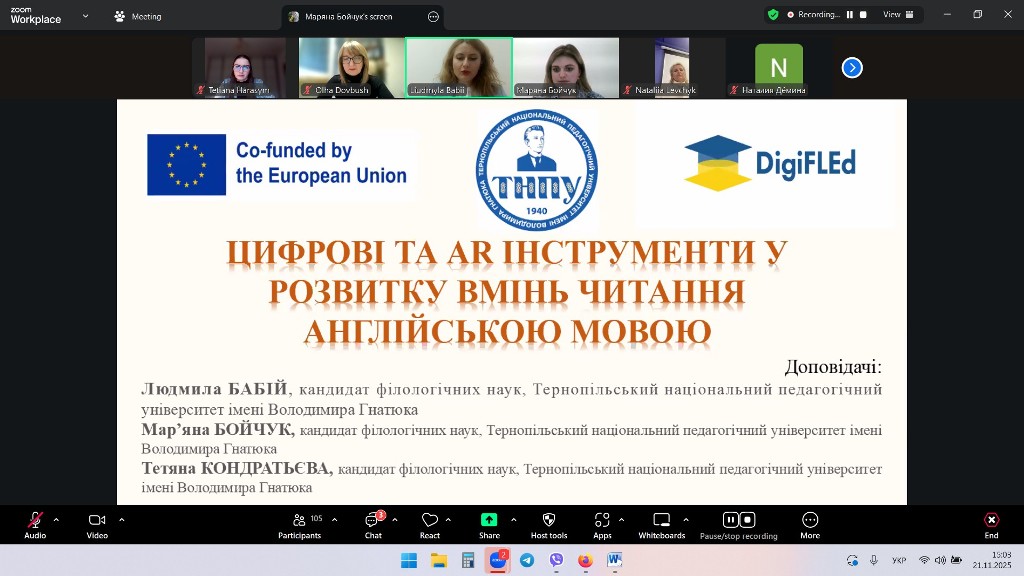Show next participants with the blue arrow
The width and height of the screenshot is (1024, 576).
point(852,68)
